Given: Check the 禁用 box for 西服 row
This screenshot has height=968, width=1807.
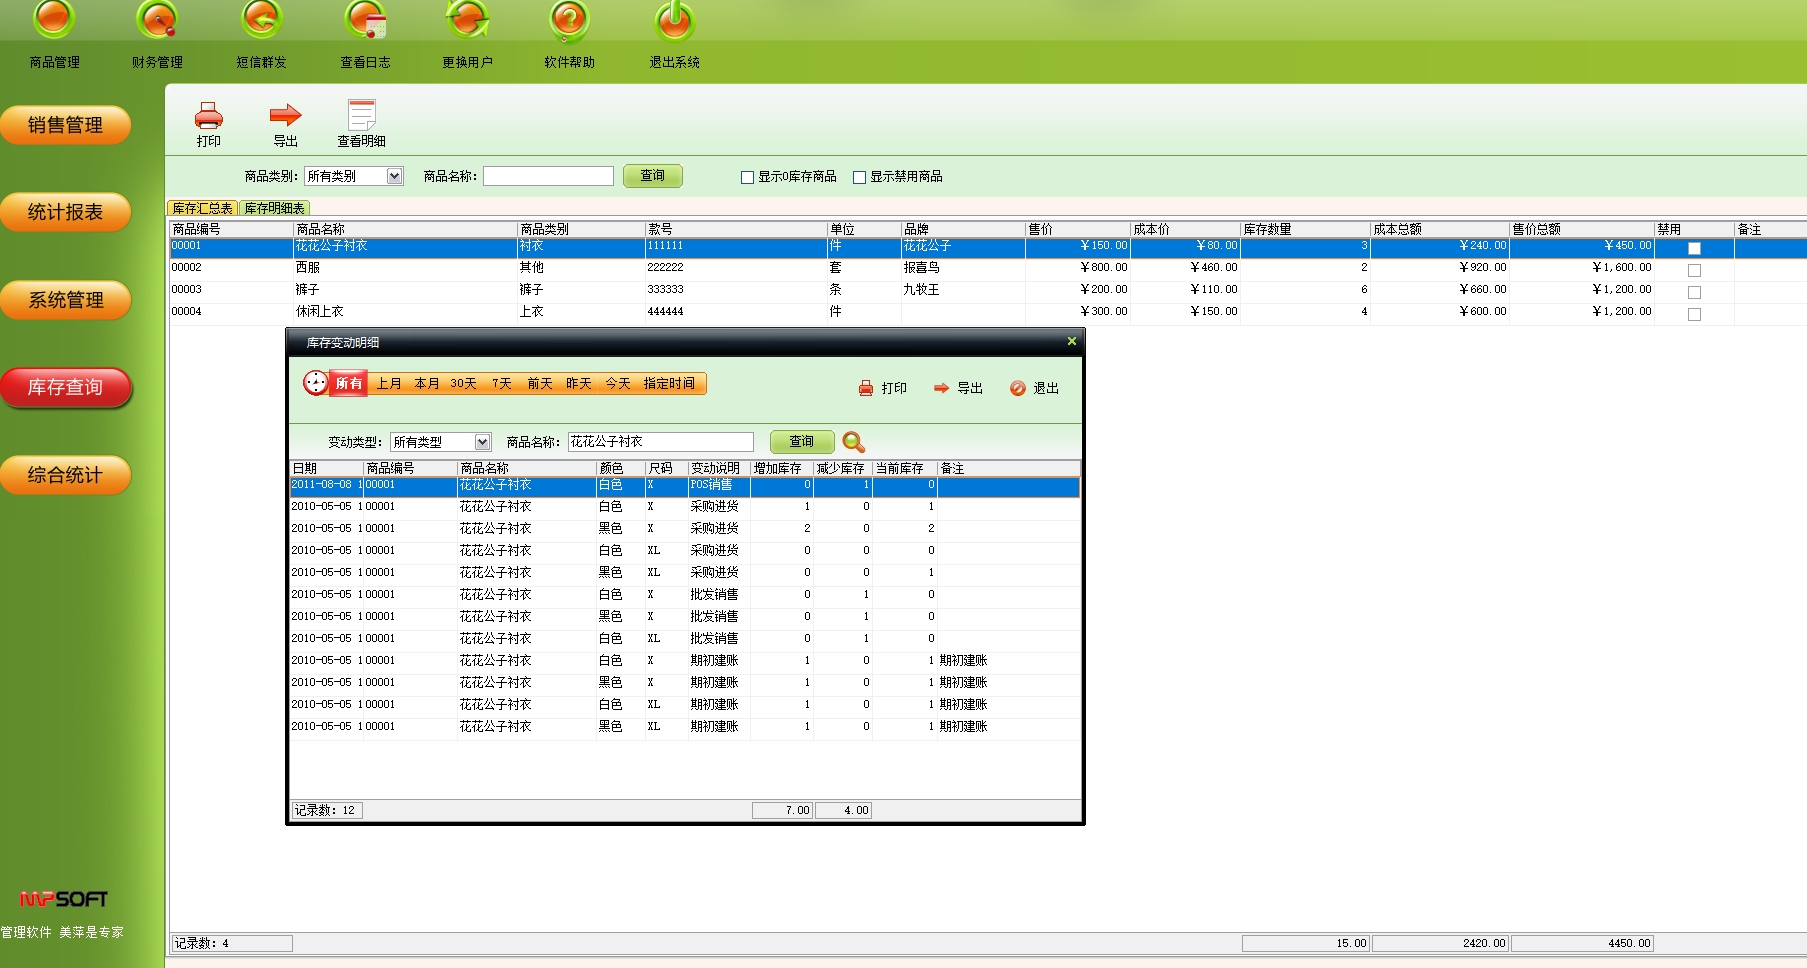Looking at the screenshot, I should click(1694, 270).
